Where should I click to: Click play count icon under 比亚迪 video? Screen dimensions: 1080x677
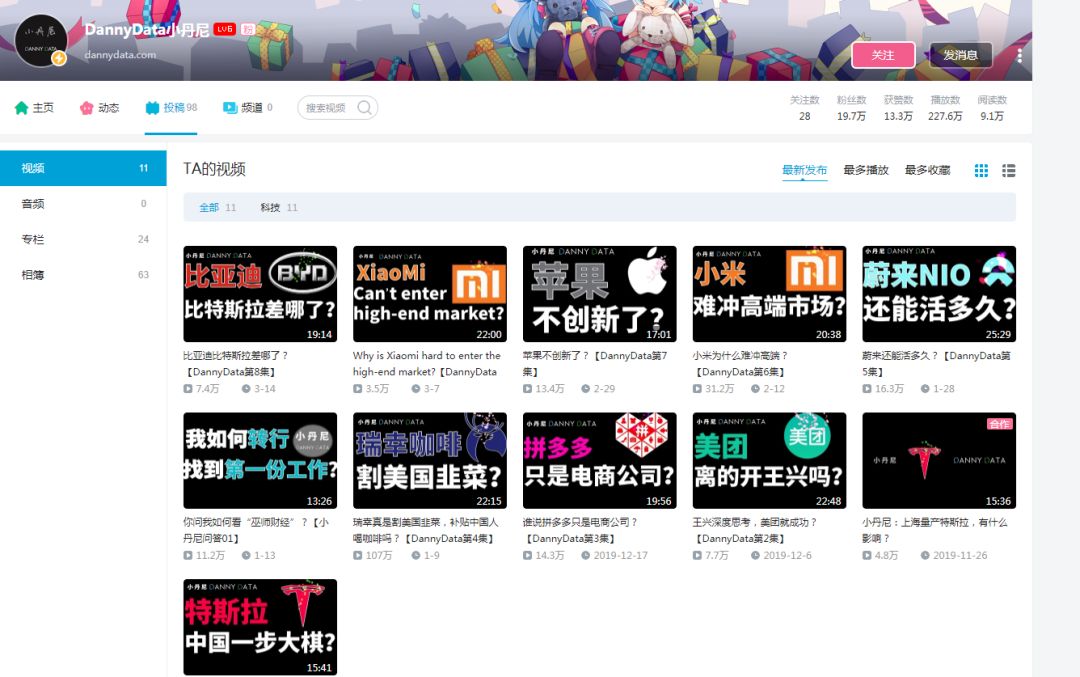click(187, 388)
